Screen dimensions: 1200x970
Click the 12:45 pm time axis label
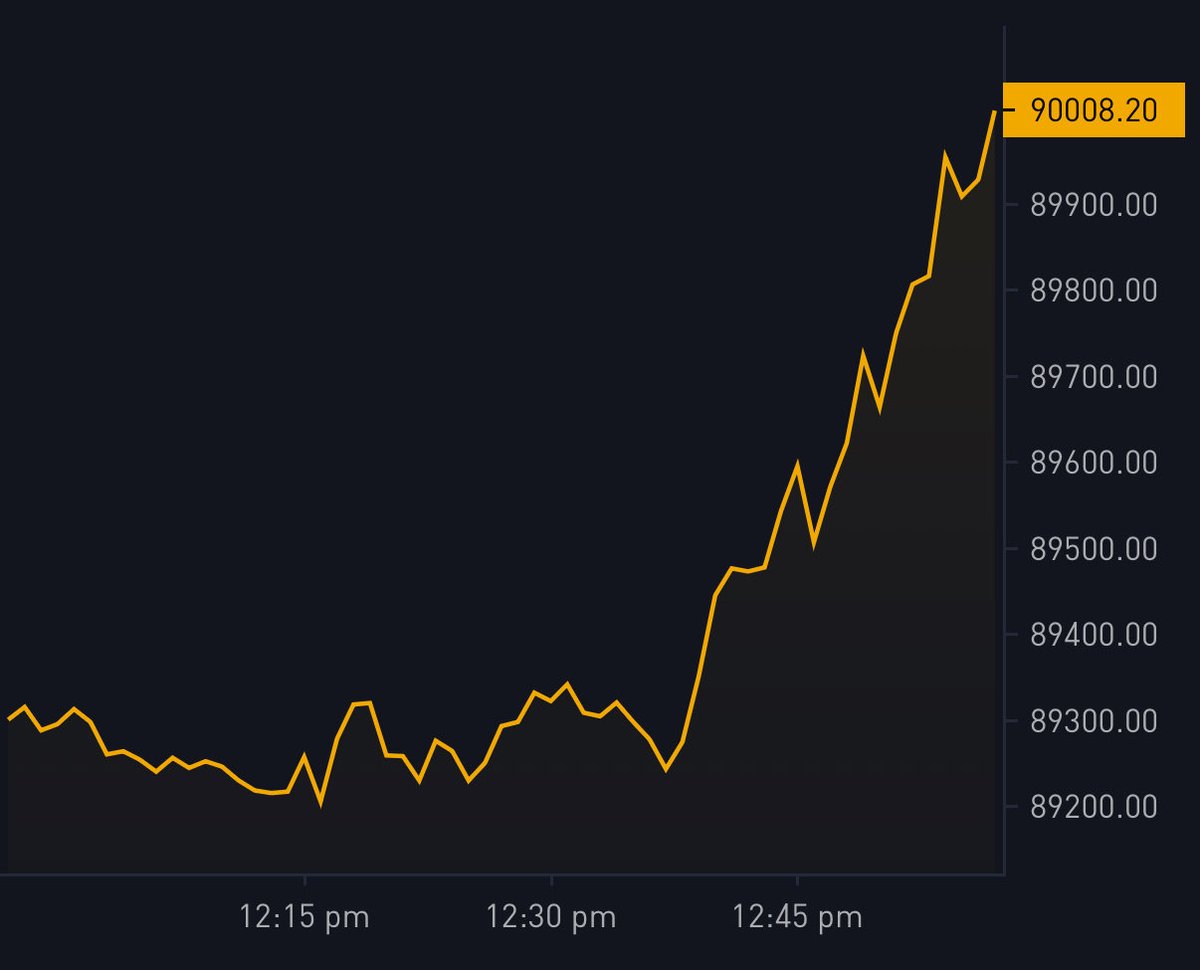click(797, 916)
